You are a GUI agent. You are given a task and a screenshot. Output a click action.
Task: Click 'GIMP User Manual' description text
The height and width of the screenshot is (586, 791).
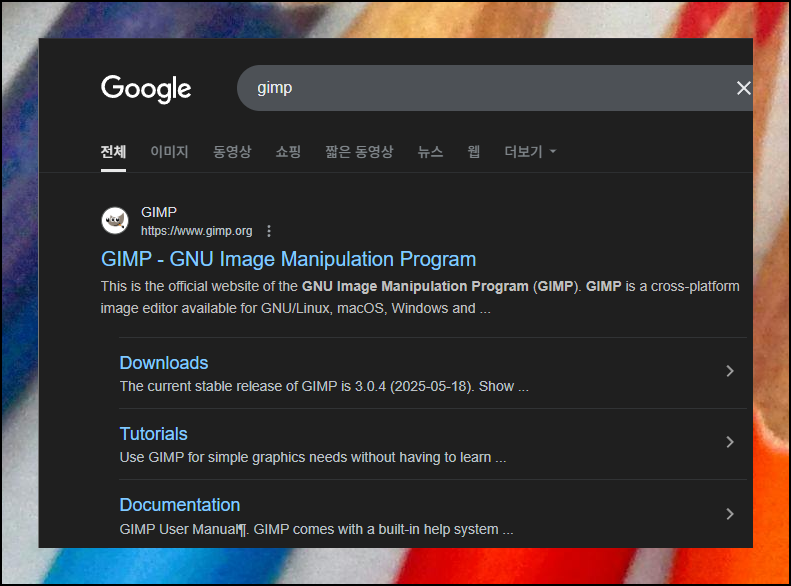(x=316, y=530)
